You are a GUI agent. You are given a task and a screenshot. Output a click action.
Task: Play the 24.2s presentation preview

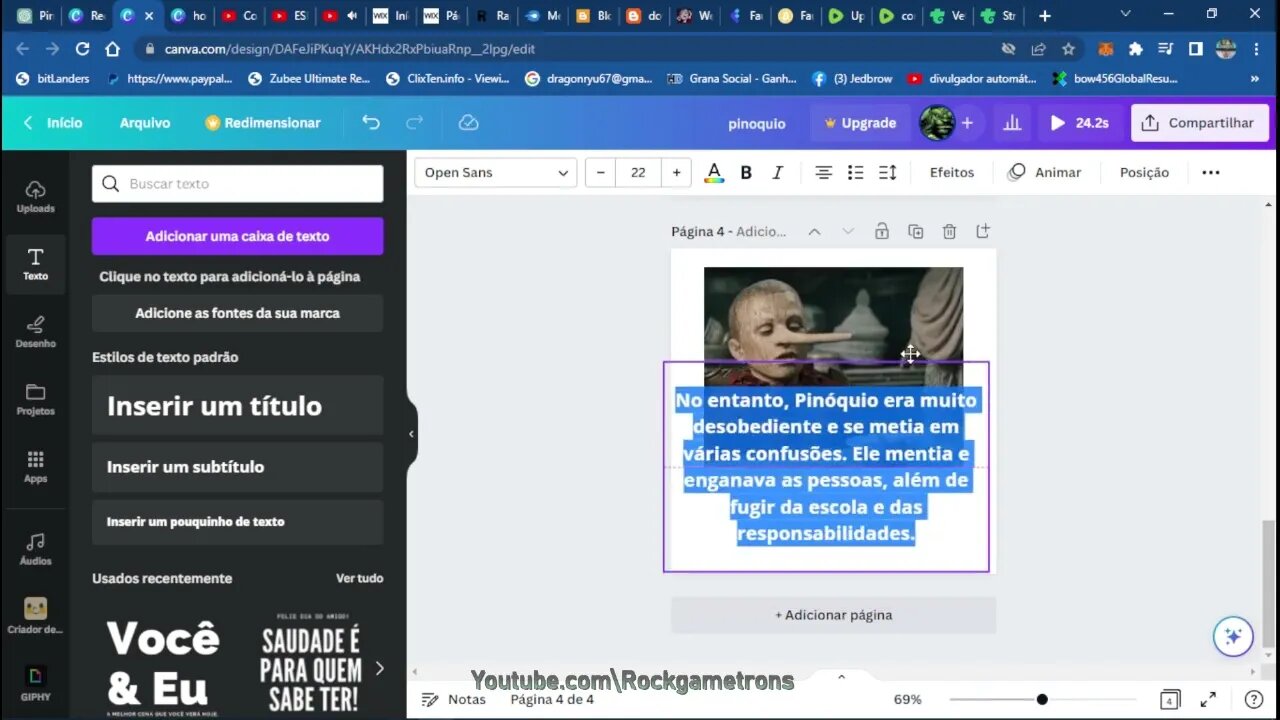tap(1080, 123)
